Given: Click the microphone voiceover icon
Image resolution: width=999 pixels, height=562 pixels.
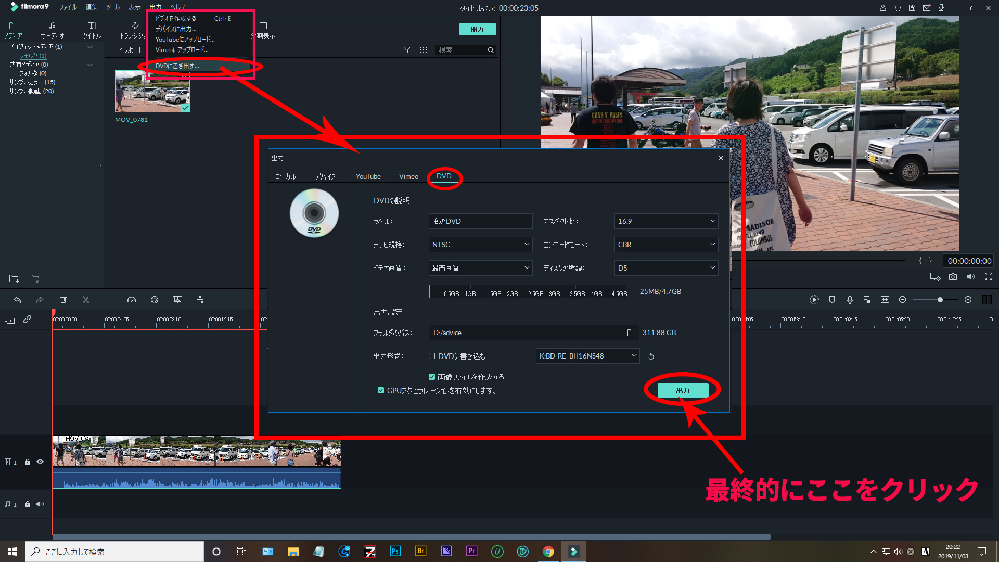Looking at the screenshot, I should (x=850, y=299).
